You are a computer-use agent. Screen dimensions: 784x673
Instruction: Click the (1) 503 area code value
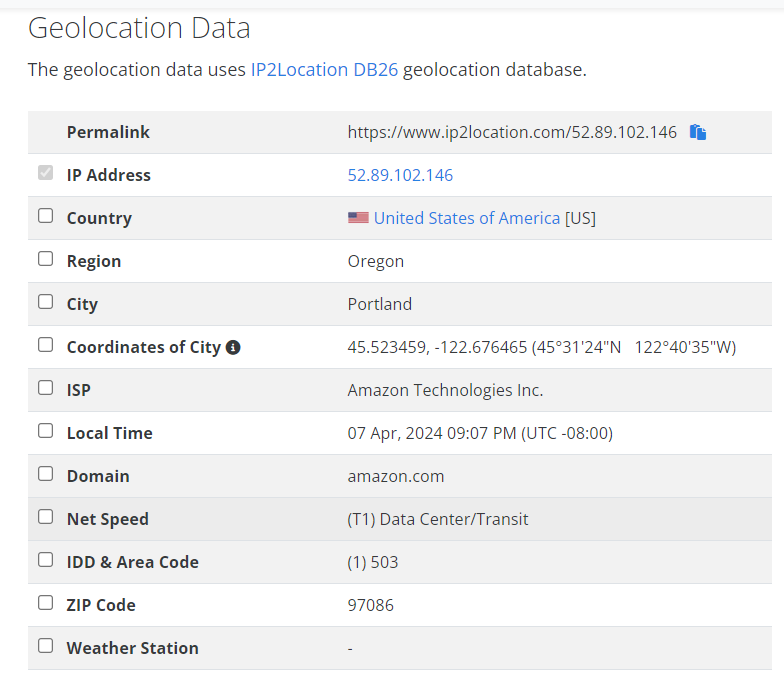[x=372, y=562]
